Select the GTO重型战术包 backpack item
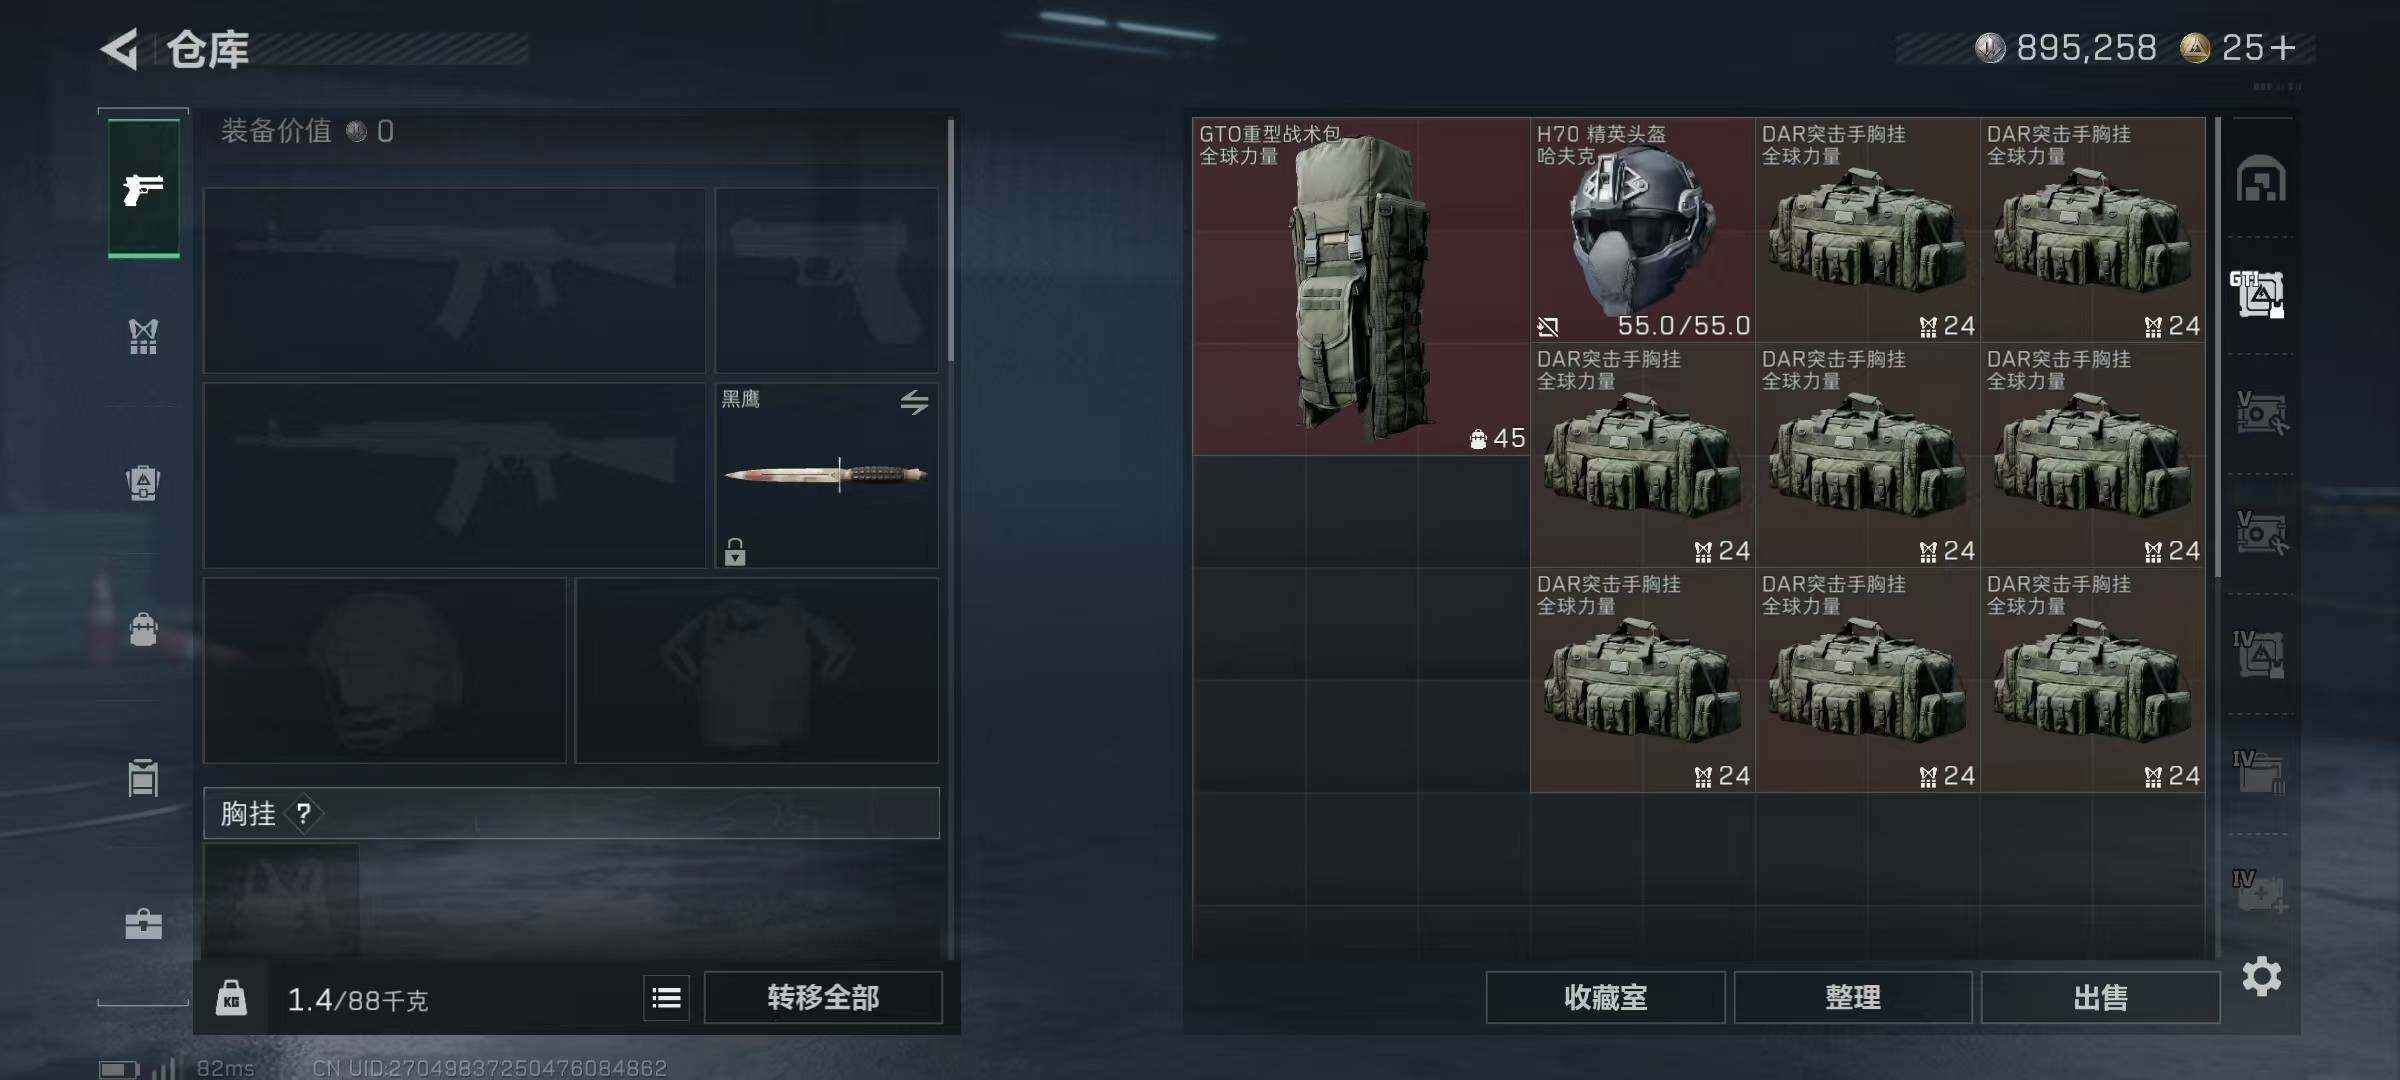 coord(1361,287)
